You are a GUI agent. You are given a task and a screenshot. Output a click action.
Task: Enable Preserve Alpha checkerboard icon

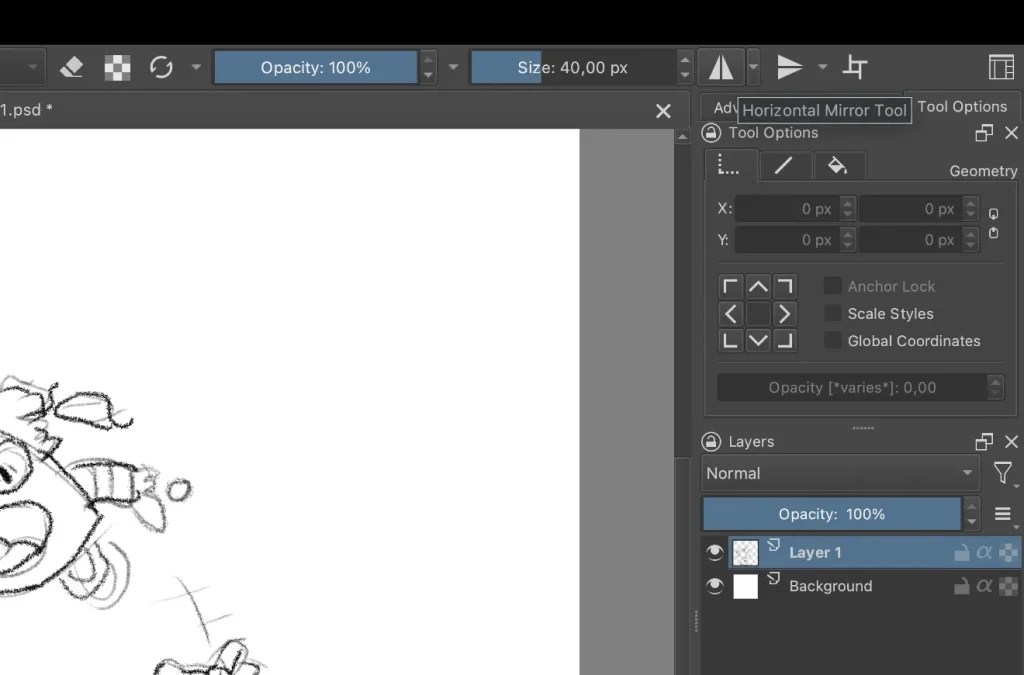pos(116,67)
